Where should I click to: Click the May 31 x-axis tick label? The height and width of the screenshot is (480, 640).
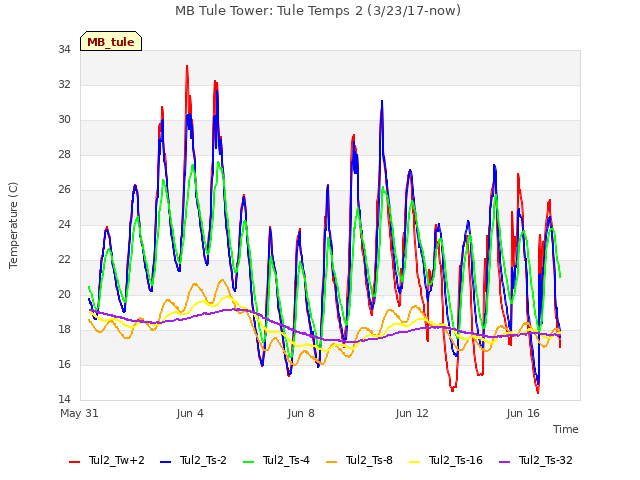pos(79,413)
